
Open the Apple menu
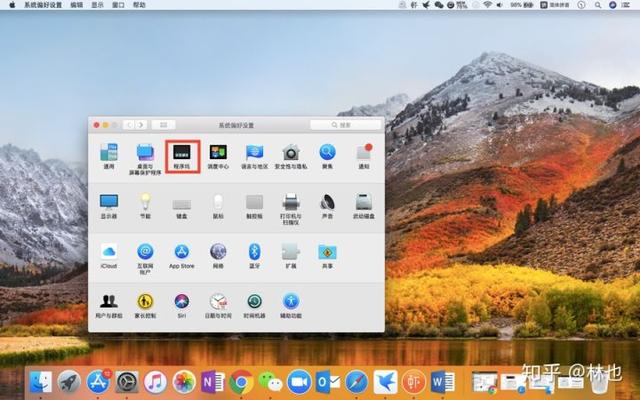(x=12, y=5)
